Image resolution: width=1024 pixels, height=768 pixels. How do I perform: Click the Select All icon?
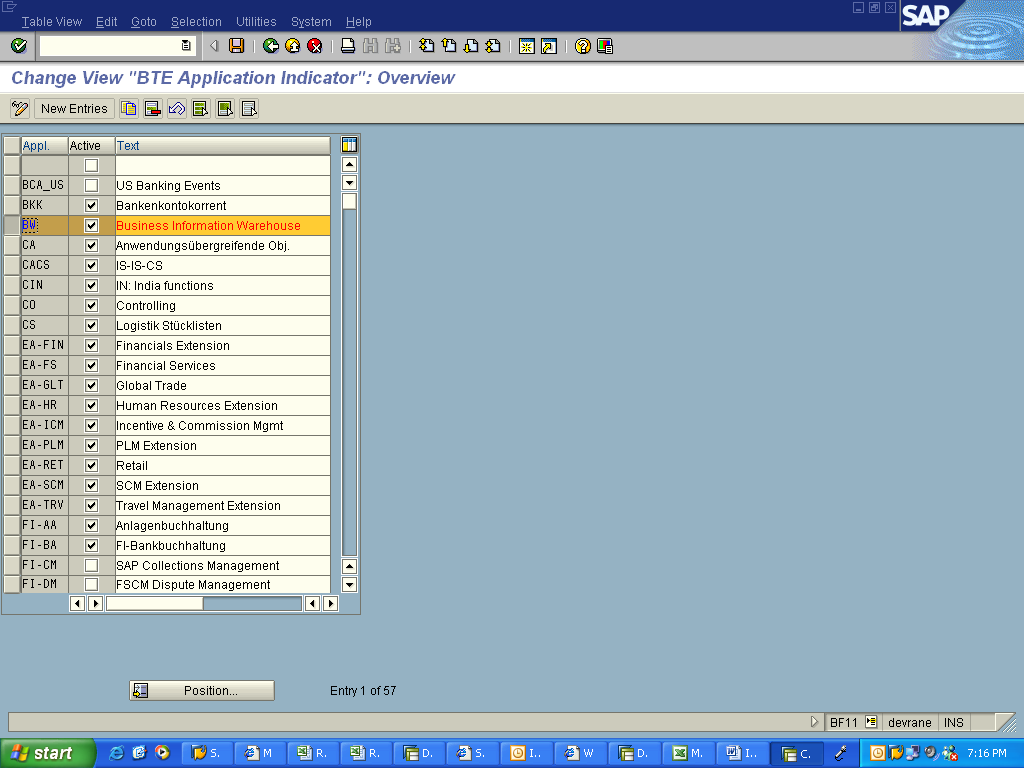click(x=201, y=108)
